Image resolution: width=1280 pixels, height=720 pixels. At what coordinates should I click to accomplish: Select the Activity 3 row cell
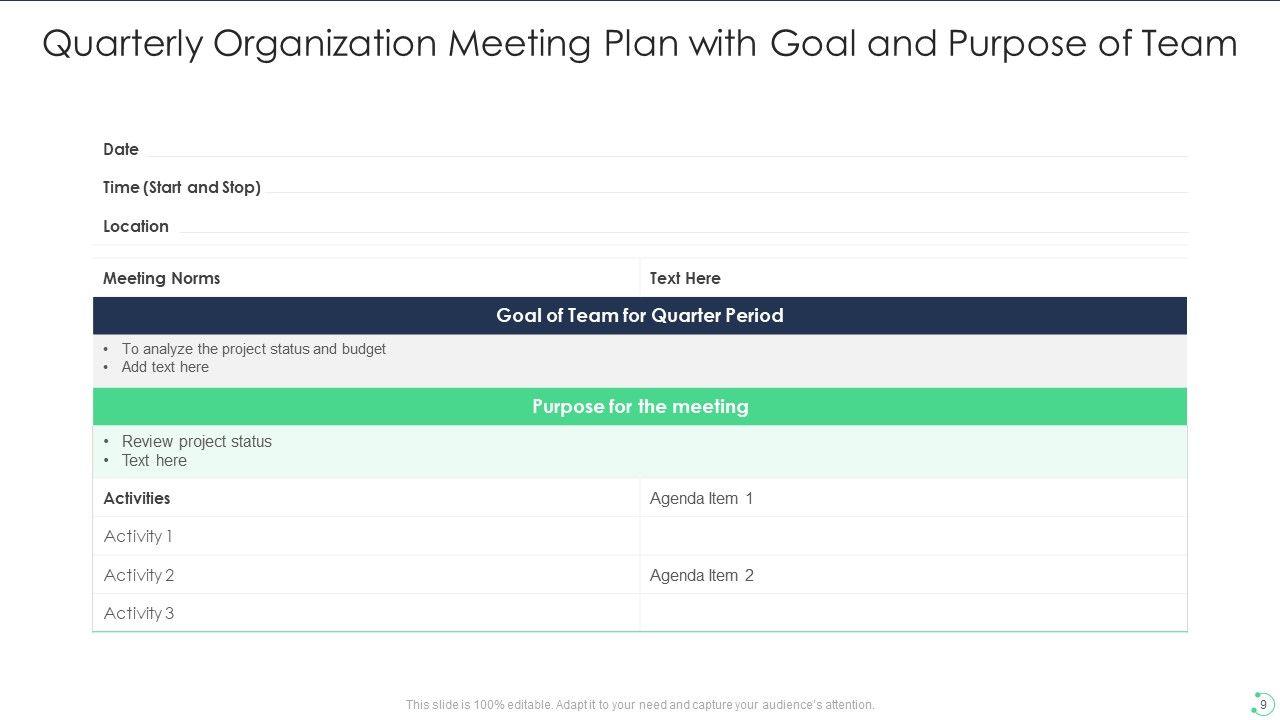pyautogui.click(x=366, y=613)
